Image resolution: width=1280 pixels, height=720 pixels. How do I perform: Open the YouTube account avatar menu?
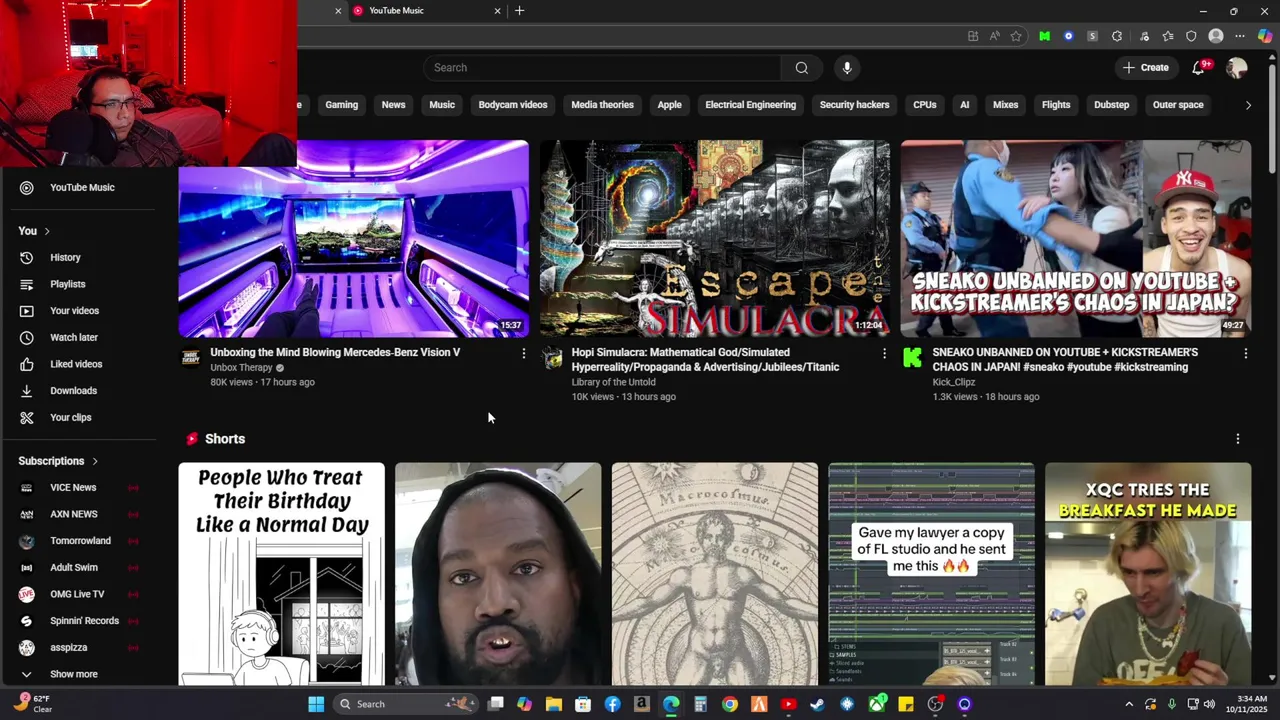coord(1237,68)
